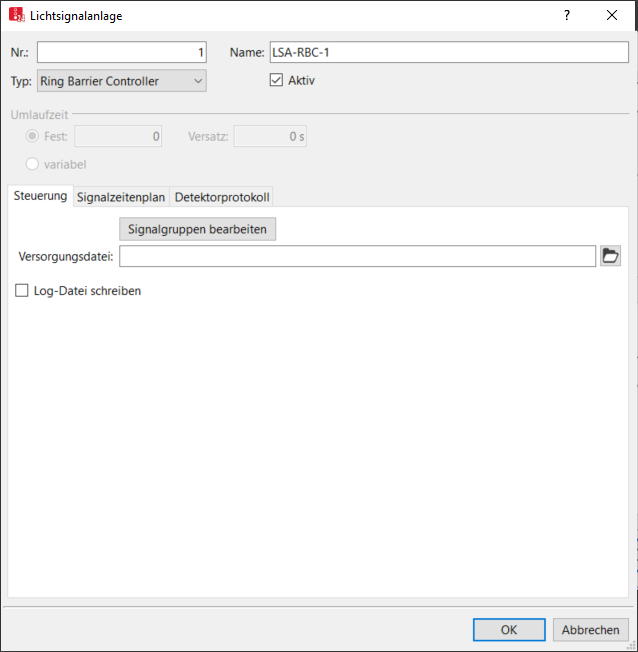Select the variabel radio button
Image resolution: width=638 pixels, height=652 pixels.
coord(32,164)
